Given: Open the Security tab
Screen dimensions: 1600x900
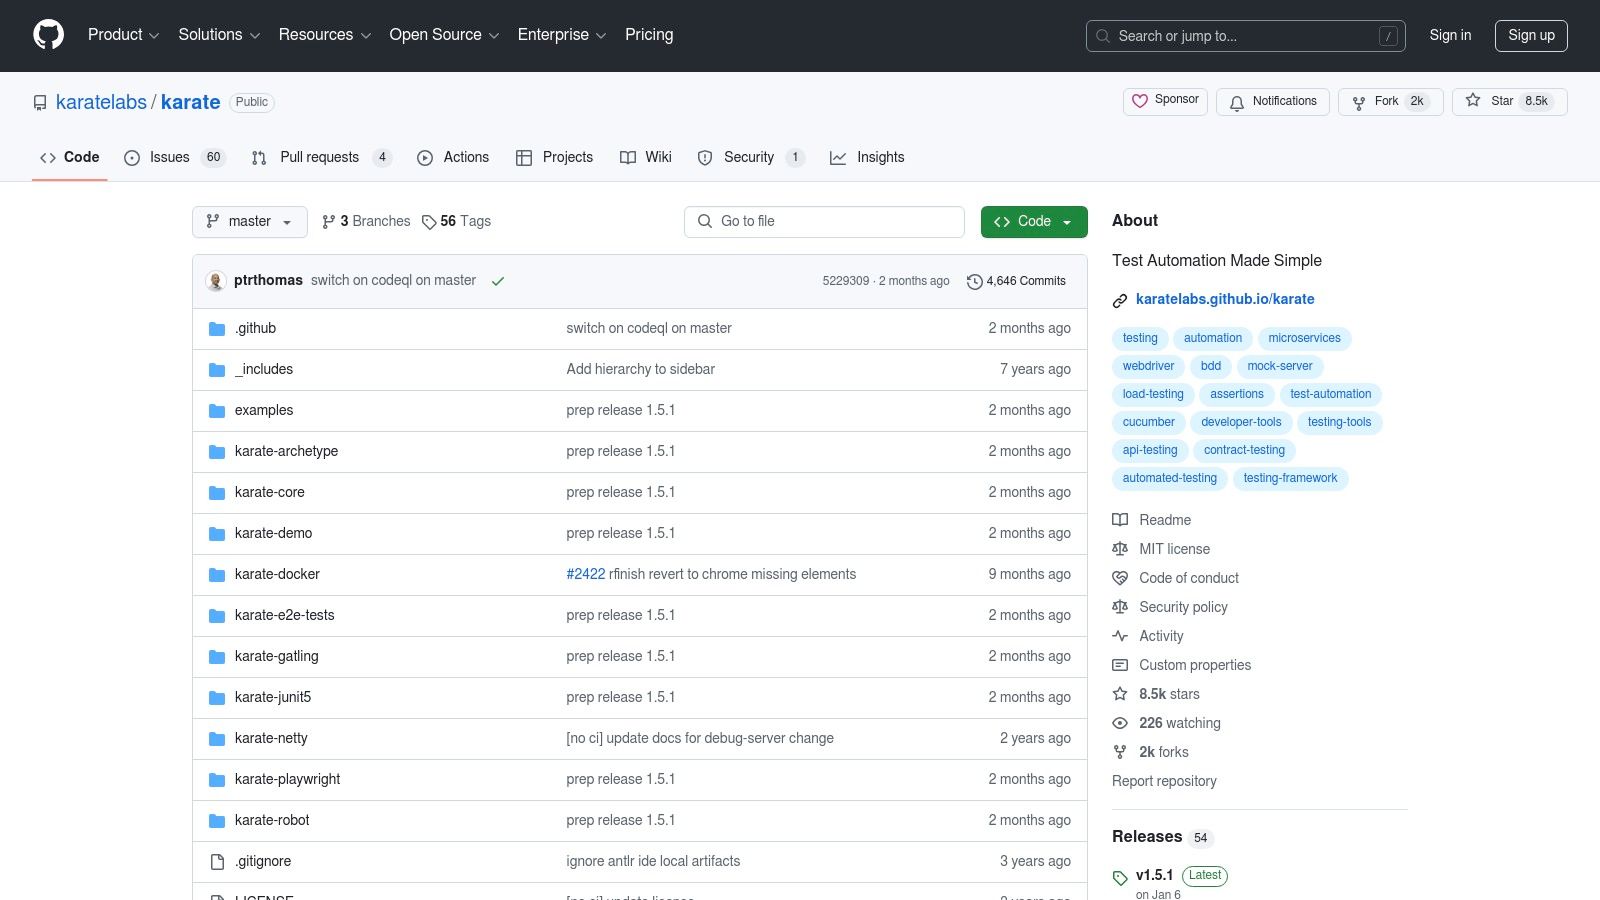Looking at the screenshot, I should pyautogui.click(x=751, y=158).
